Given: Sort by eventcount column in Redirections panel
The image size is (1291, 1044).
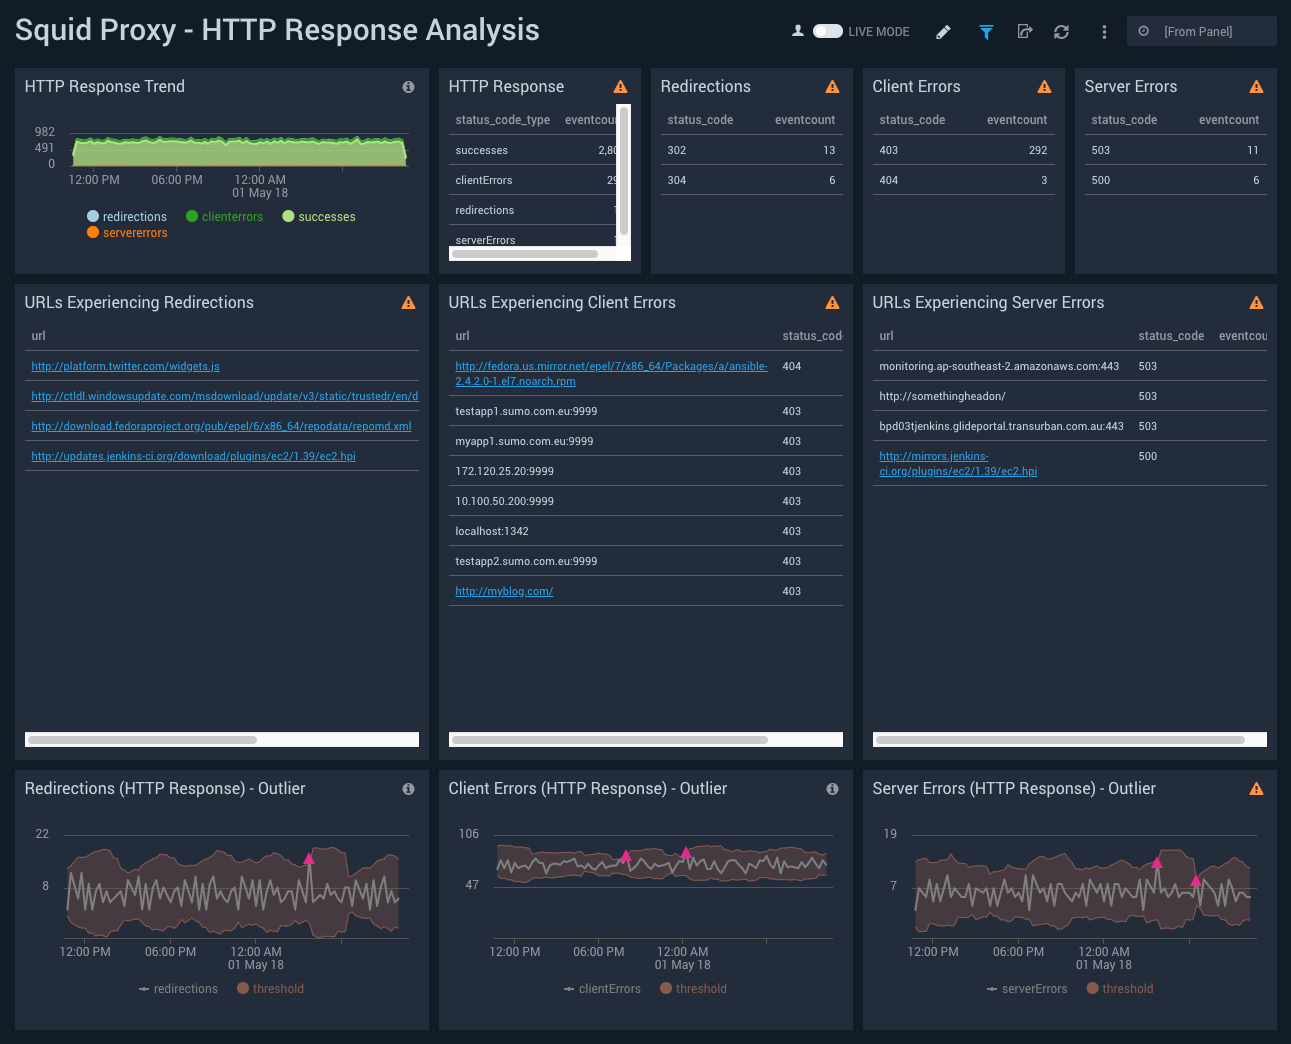Looking at the screenshot, I should coord(804,120).
